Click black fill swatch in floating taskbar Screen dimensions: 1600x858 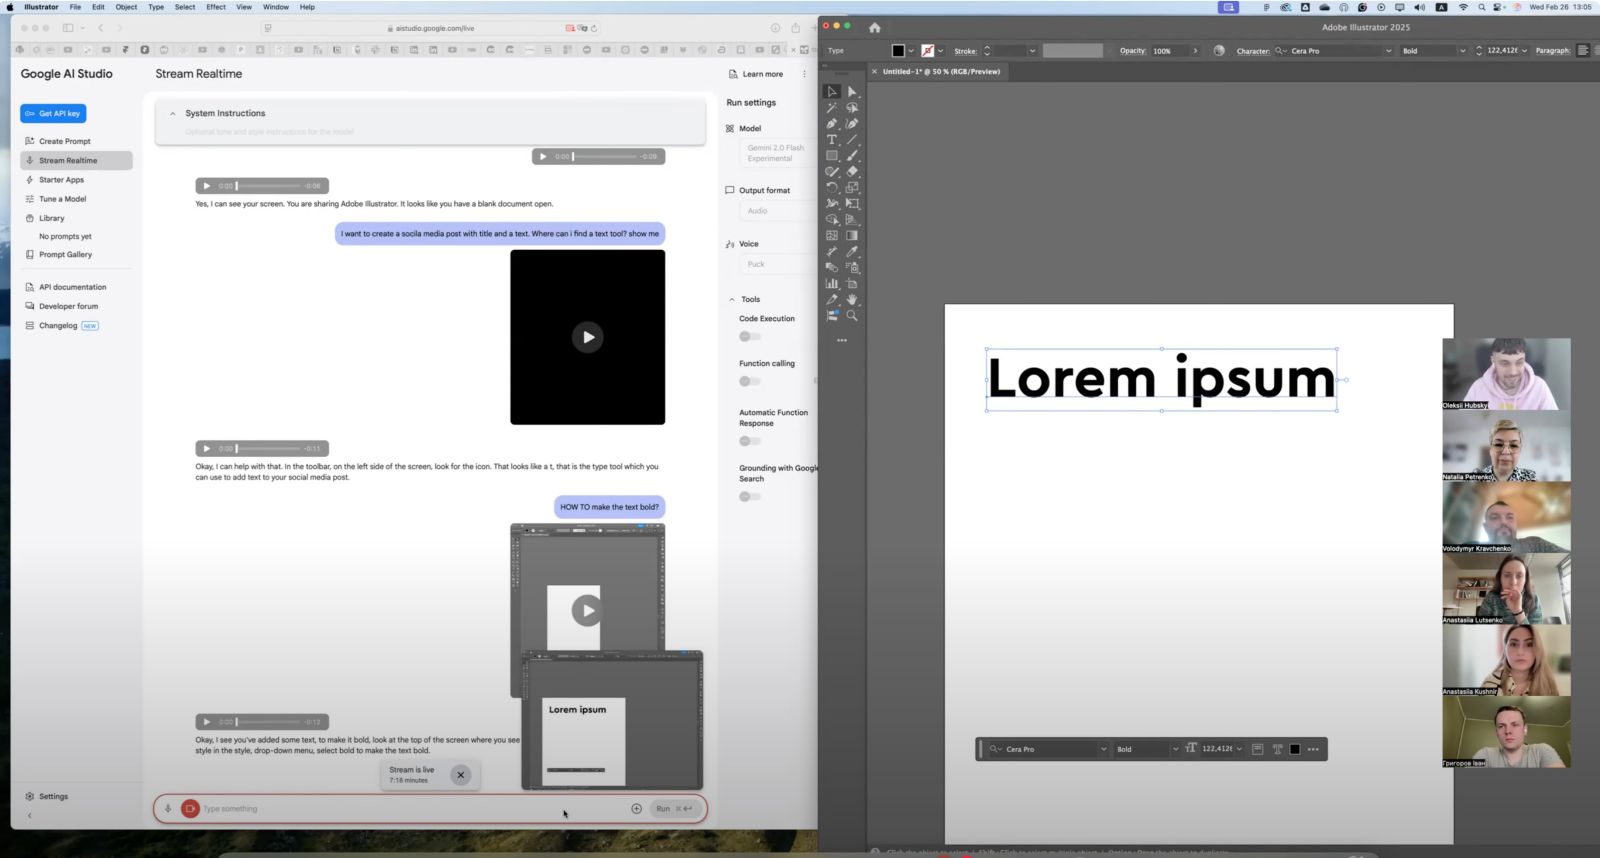[1295, 749]
